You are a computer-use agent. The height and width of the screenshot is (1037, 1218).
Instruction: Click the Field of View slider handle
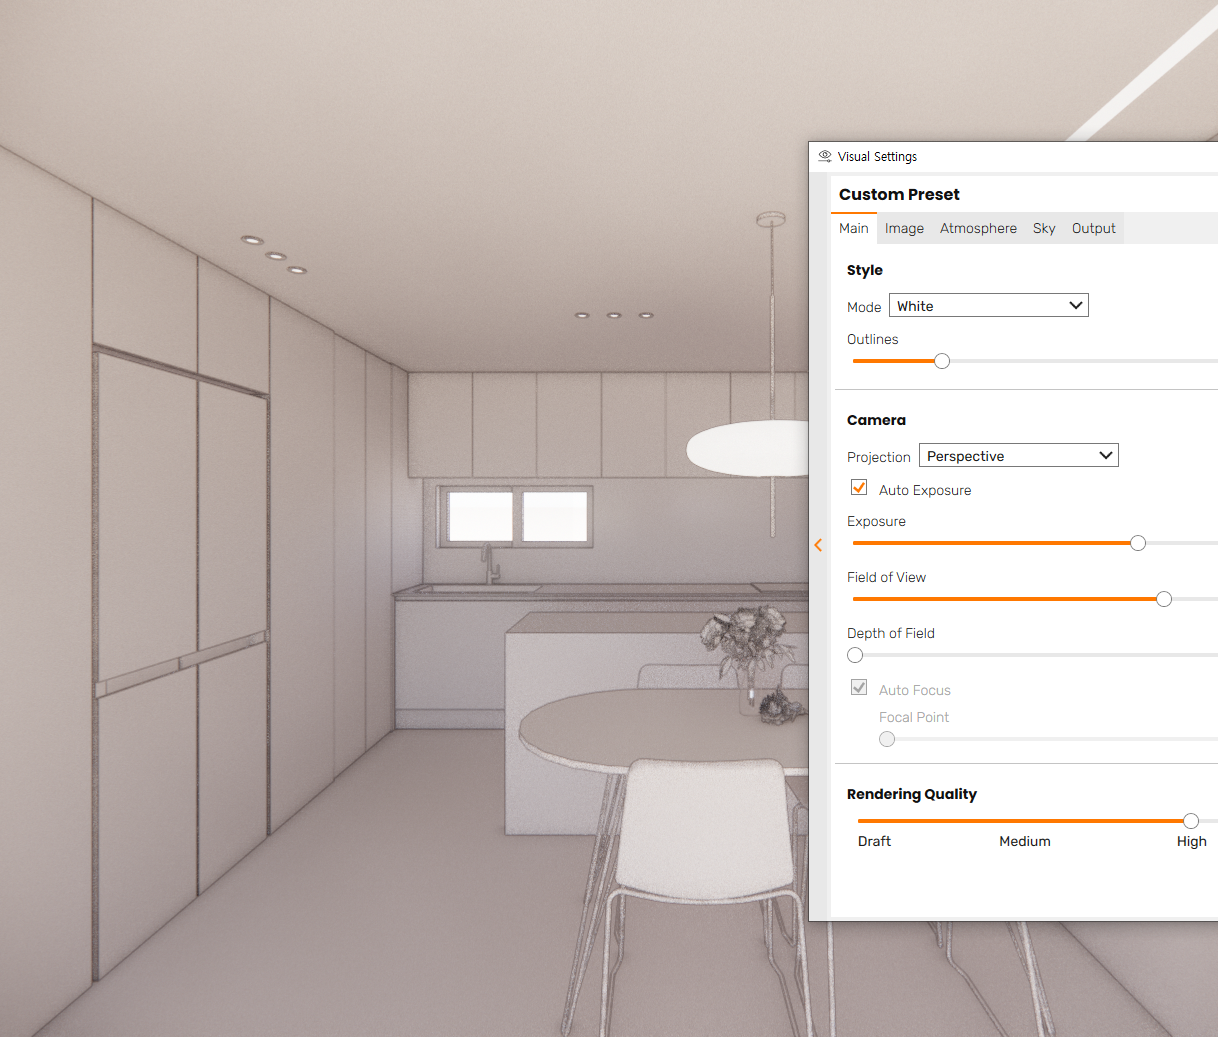tap(1163, 599)
